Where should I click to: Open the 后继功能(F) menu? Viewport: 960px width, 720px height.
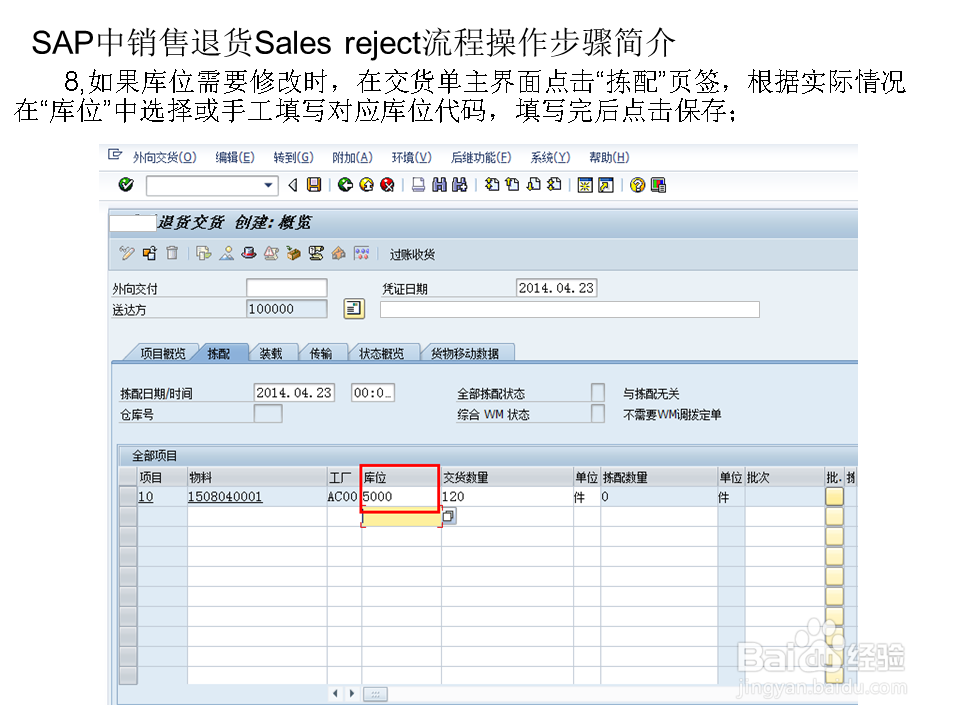tap(481, 157)
